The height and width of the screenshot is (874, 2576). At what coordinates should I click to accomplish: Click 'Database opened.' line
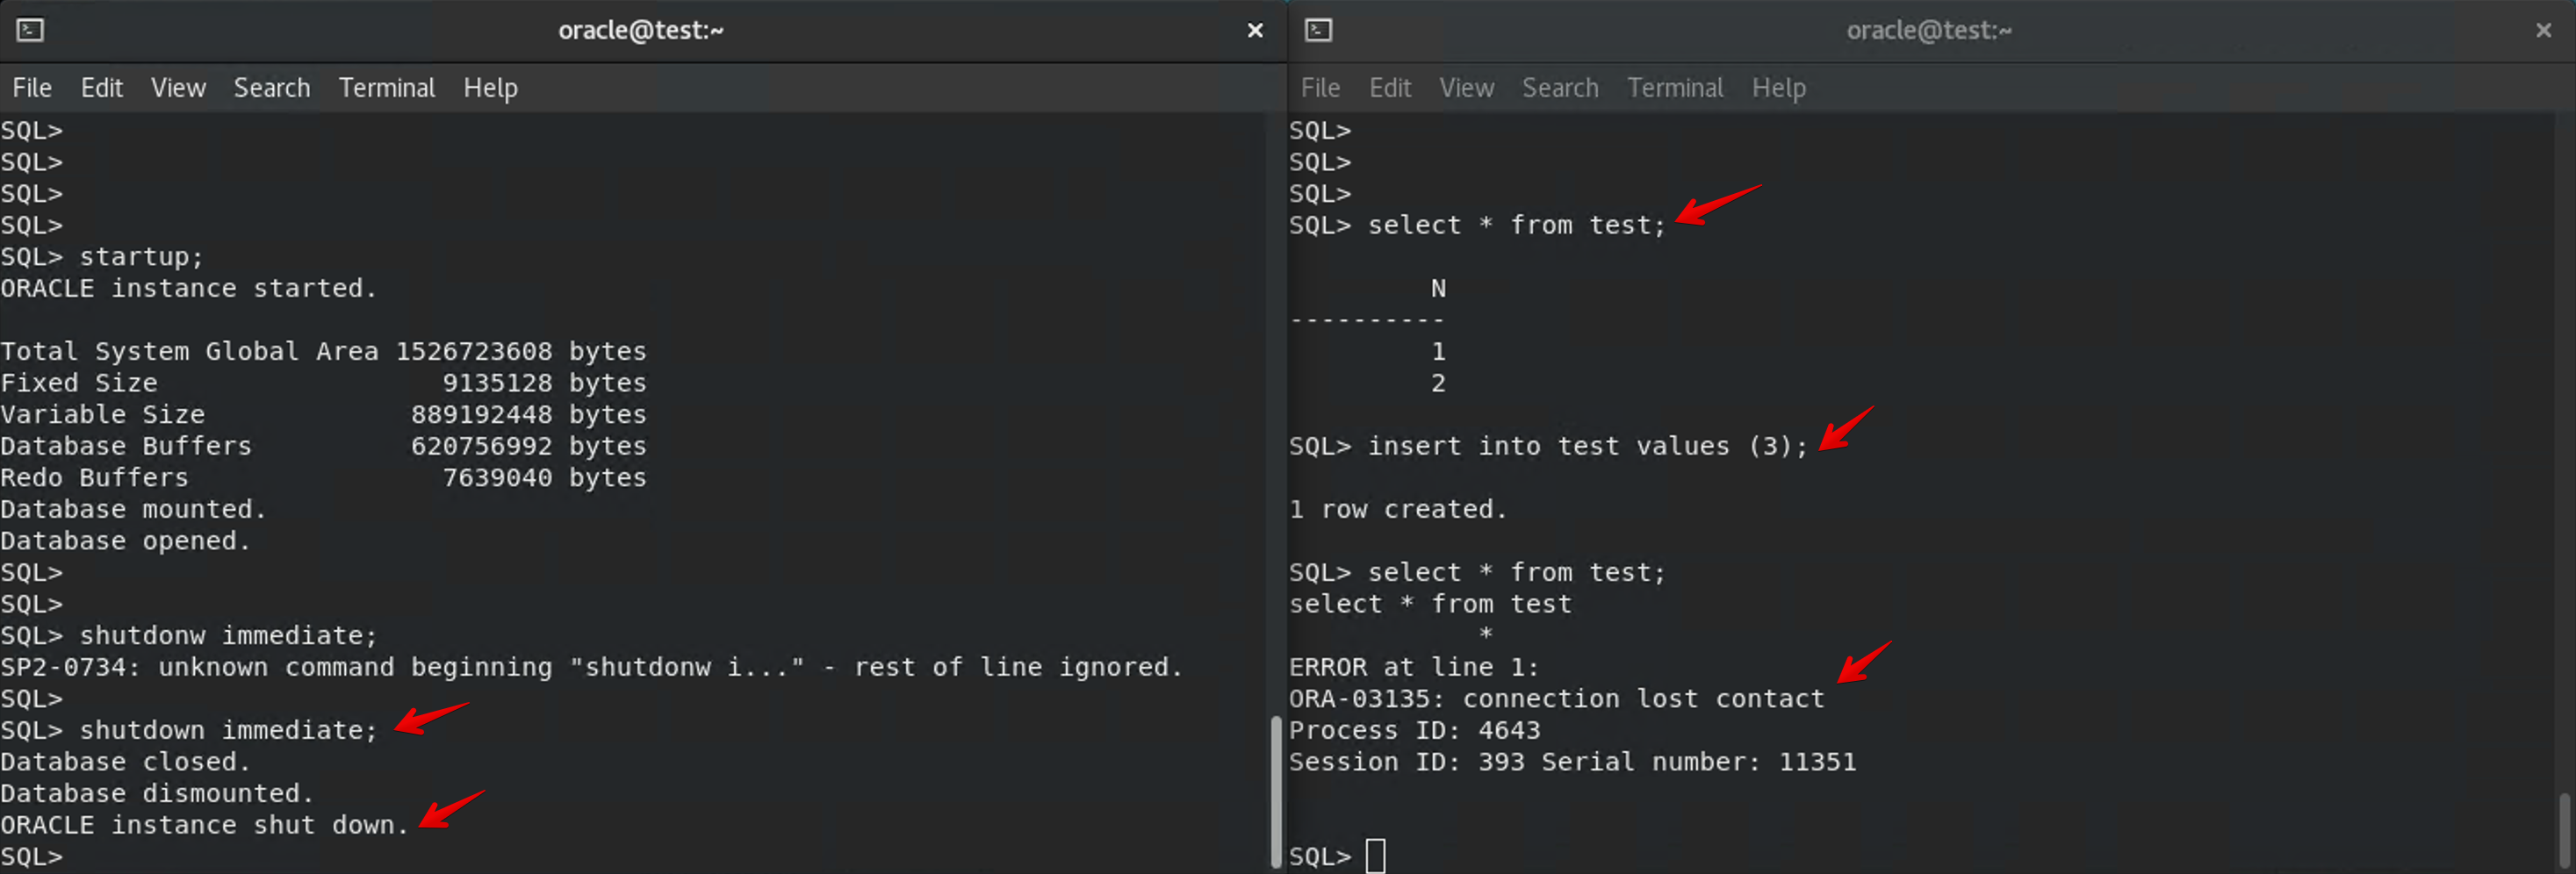(x=125, y=541)
